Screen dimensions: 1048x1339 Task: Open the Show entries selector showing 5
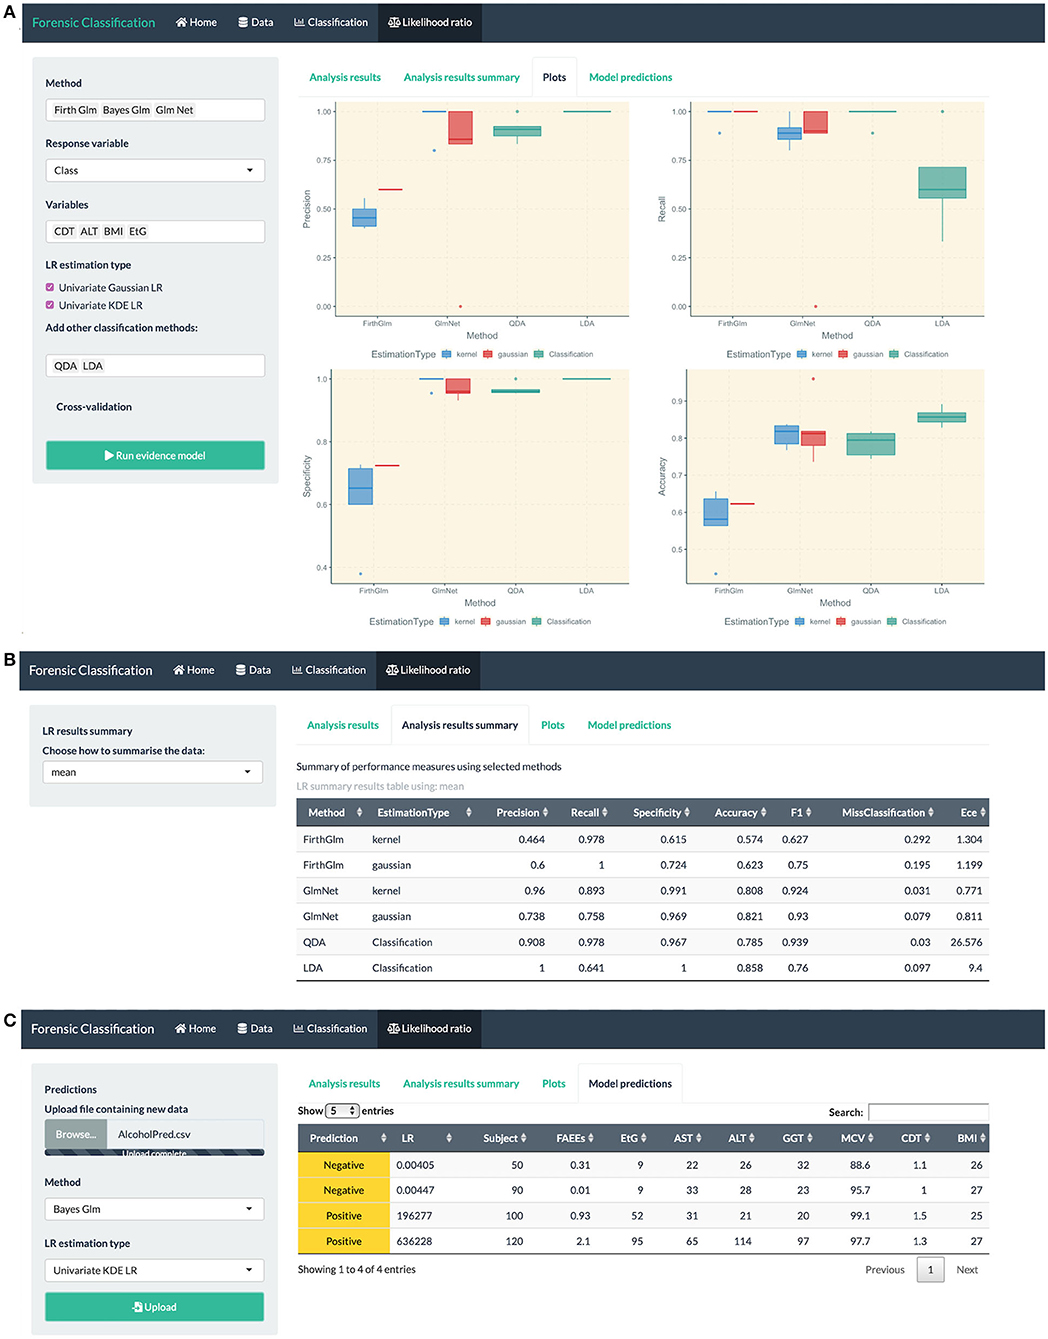pyautogui.click(x=342, y=1111)
